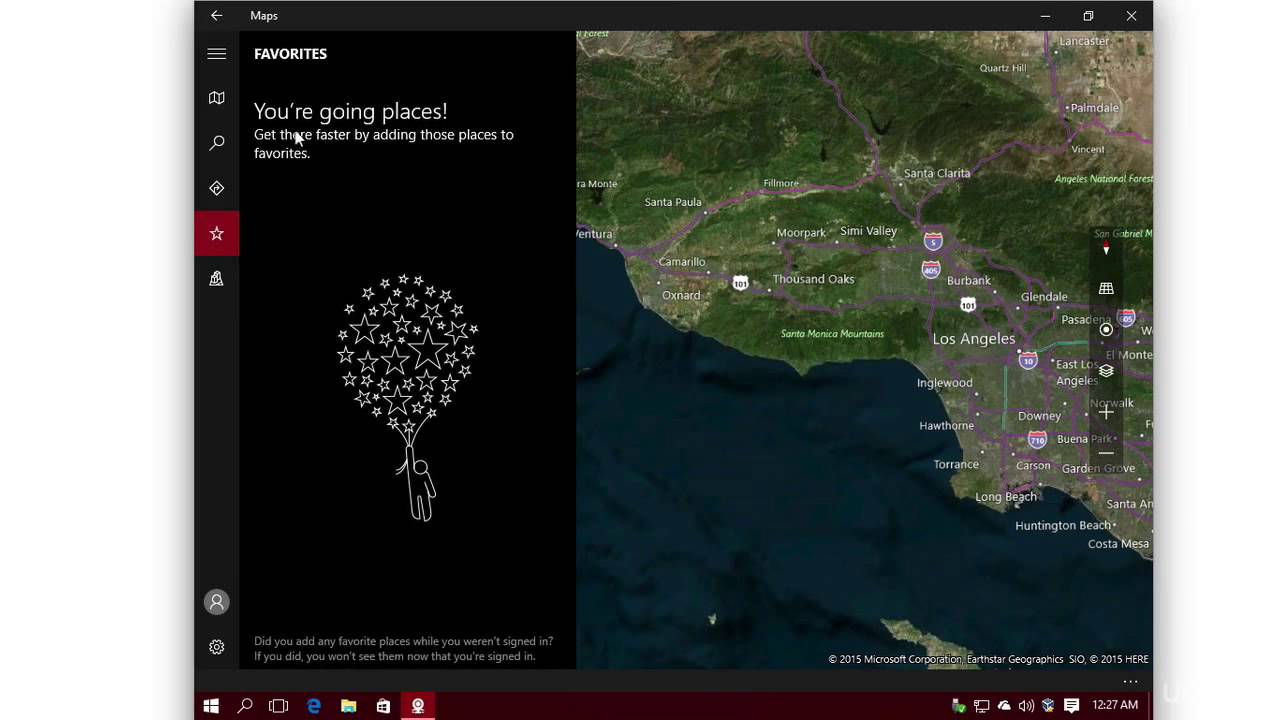
Task: Click the Vincent map label
Action: coord(1088,150)
